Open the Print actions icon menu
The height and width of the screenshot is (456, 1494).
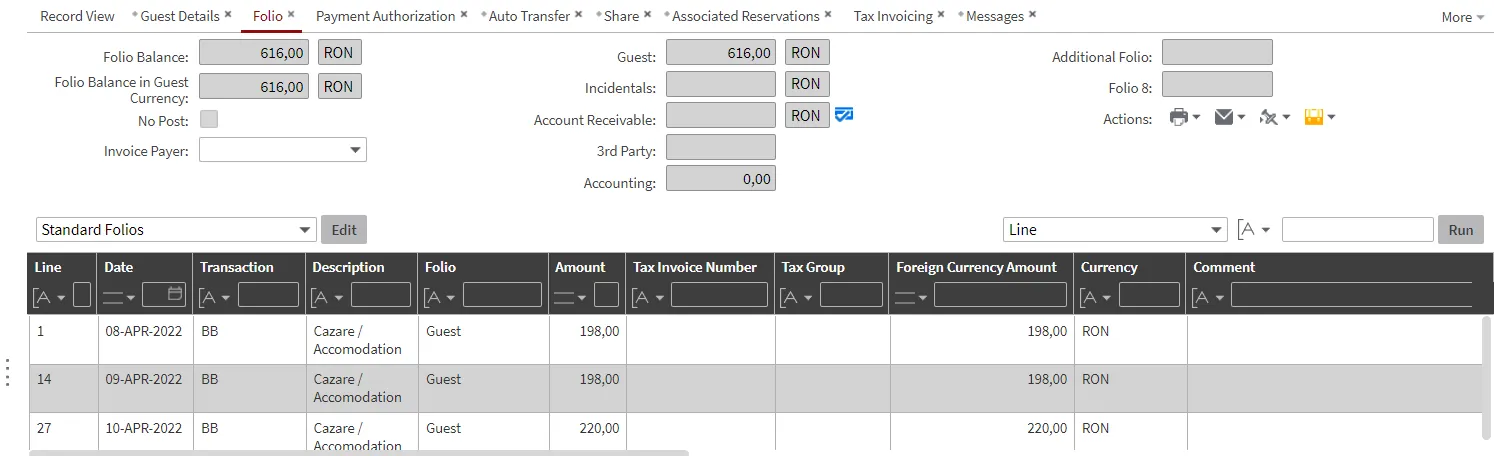1184,118
